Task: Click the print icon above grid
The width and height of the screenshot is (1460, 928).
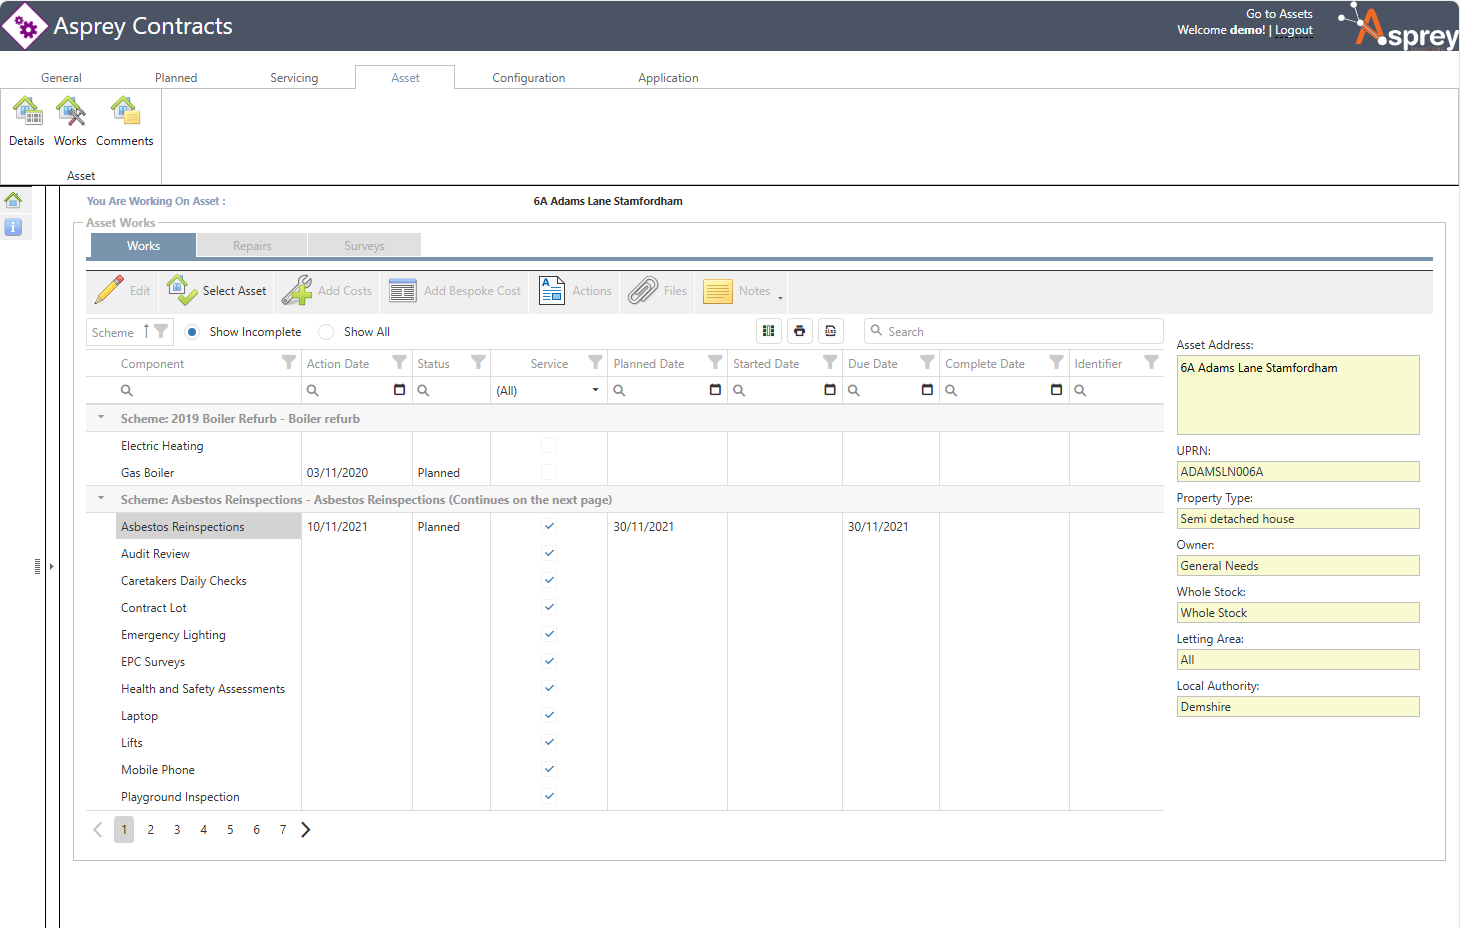Action: pos(799,331)
